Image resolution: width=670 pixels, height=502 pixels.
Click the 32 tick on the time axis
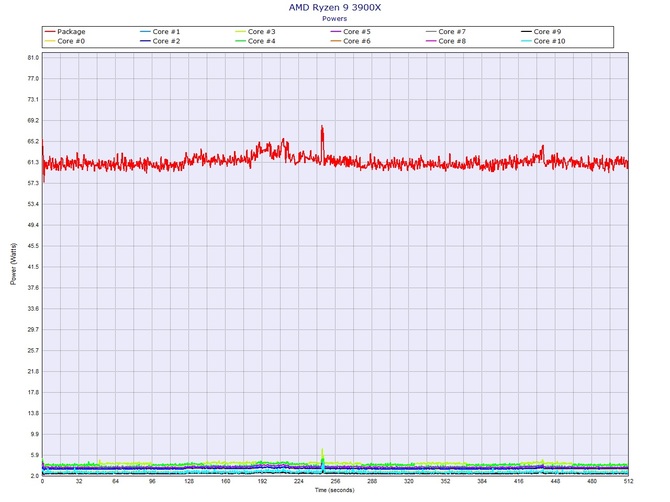[79, 481]
